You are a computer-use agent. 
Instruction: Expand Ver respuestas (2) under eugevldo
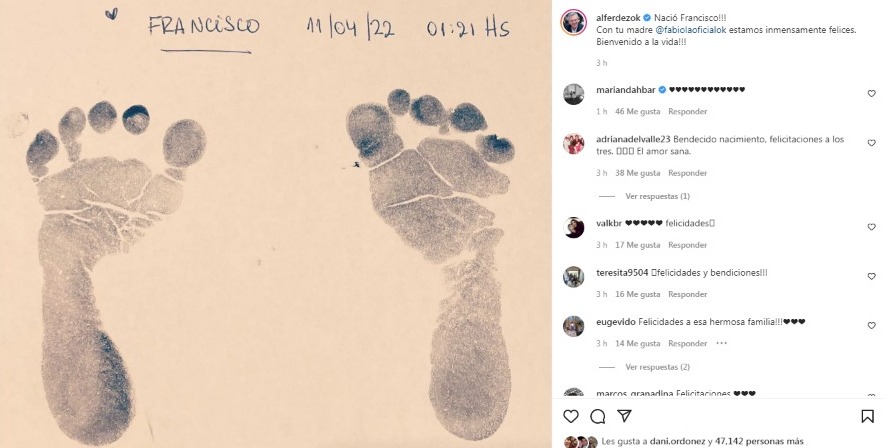(657, 367)
